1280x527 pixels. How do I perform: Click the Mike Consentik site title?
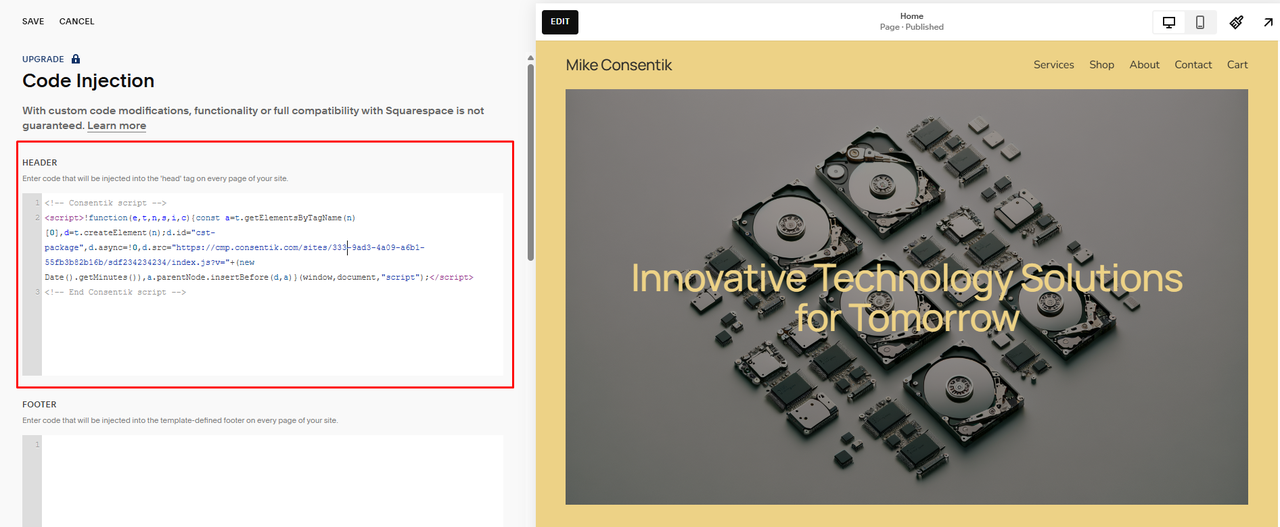coord(618,65)
